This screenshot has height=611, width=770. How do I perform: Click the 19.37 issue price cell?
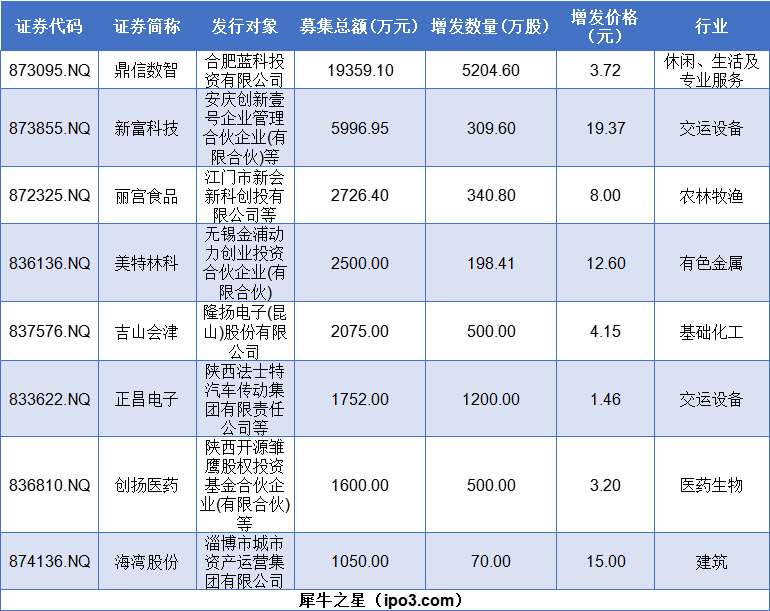[605, 128]
